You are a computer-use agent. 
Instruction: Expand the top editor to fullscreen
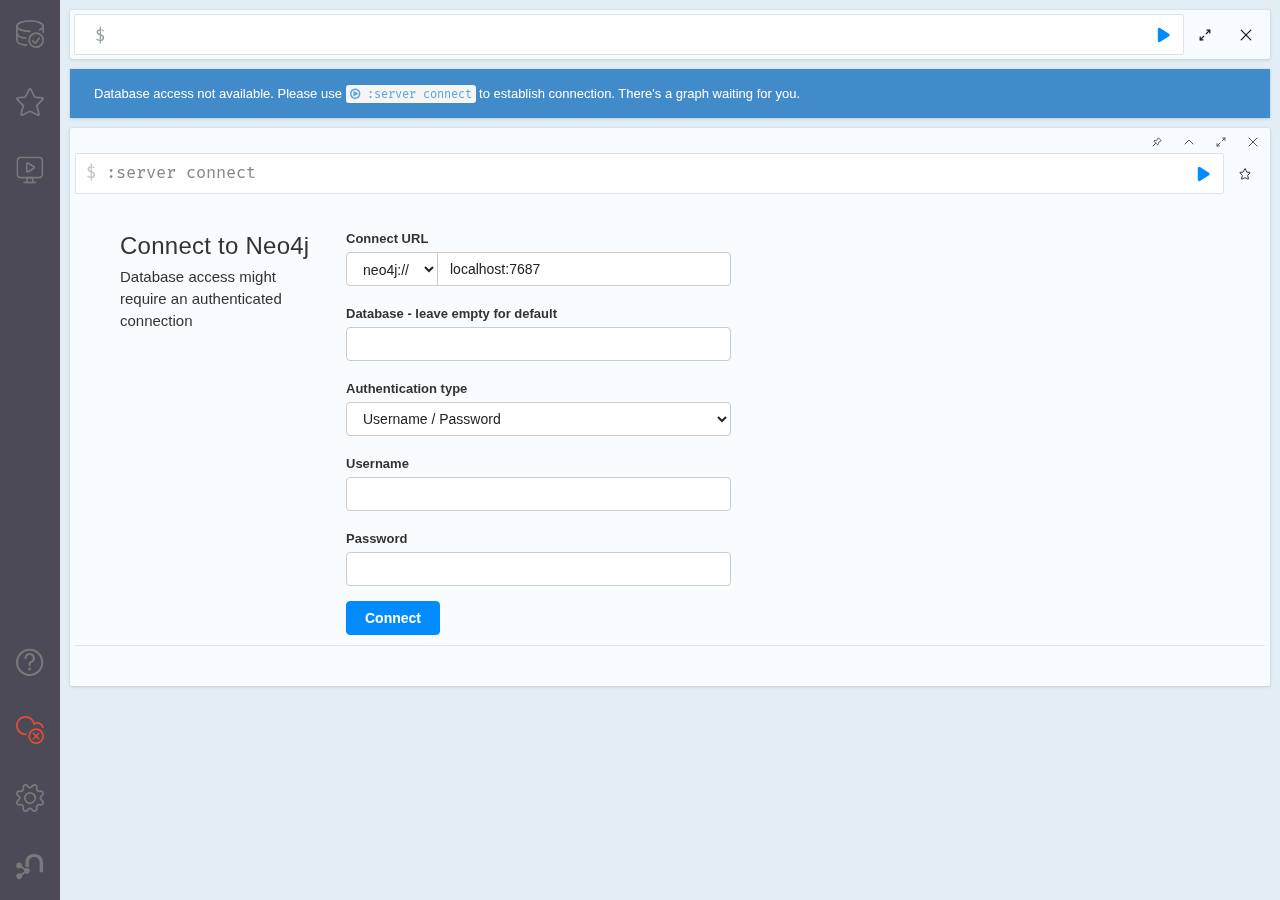pos(1205,35)
